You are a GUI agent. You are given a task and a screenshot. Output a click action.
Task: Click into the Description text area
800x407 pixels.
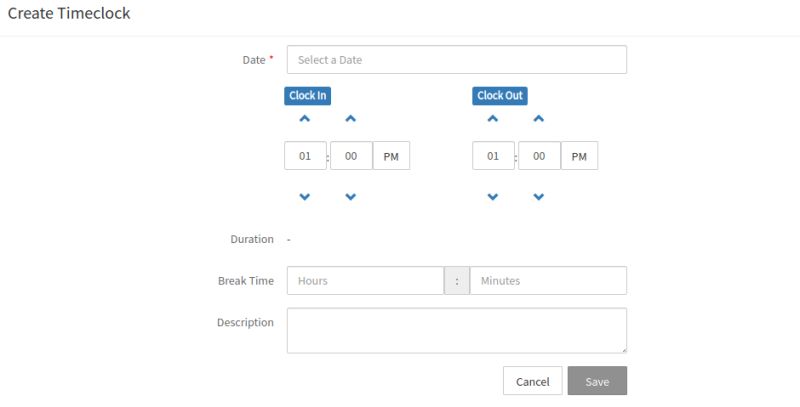(x=457, y=330)
